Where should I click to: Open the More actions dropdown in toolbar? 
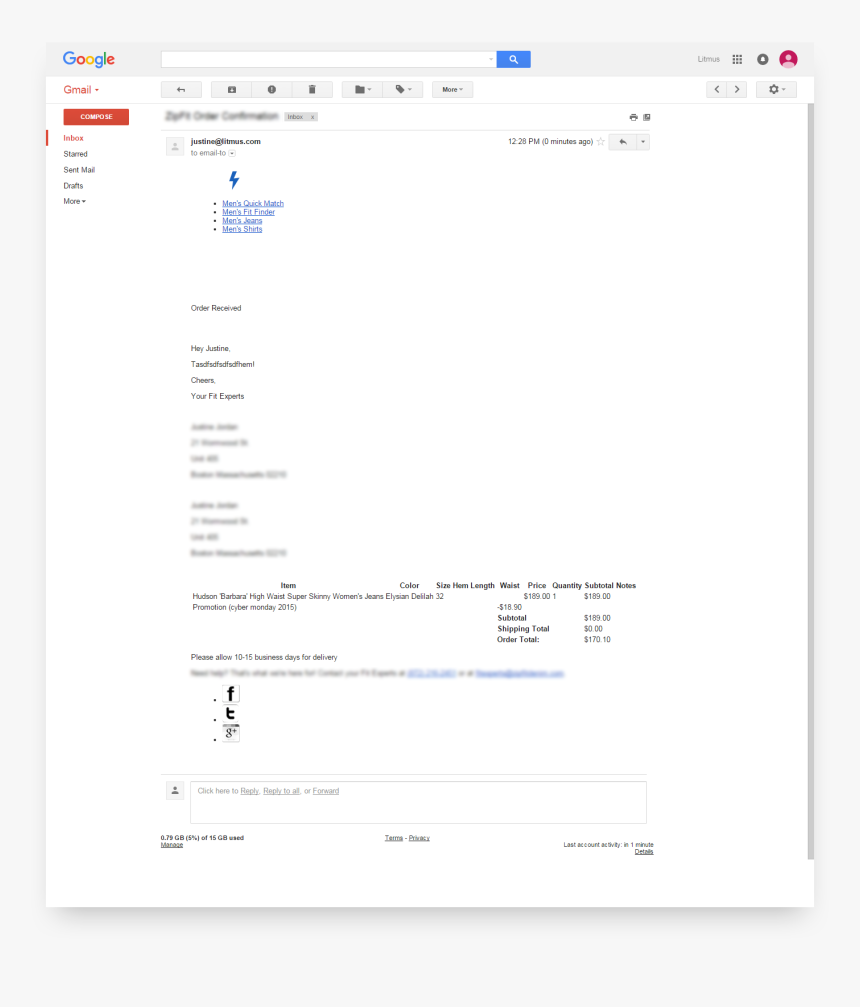[x=452, y=89]
